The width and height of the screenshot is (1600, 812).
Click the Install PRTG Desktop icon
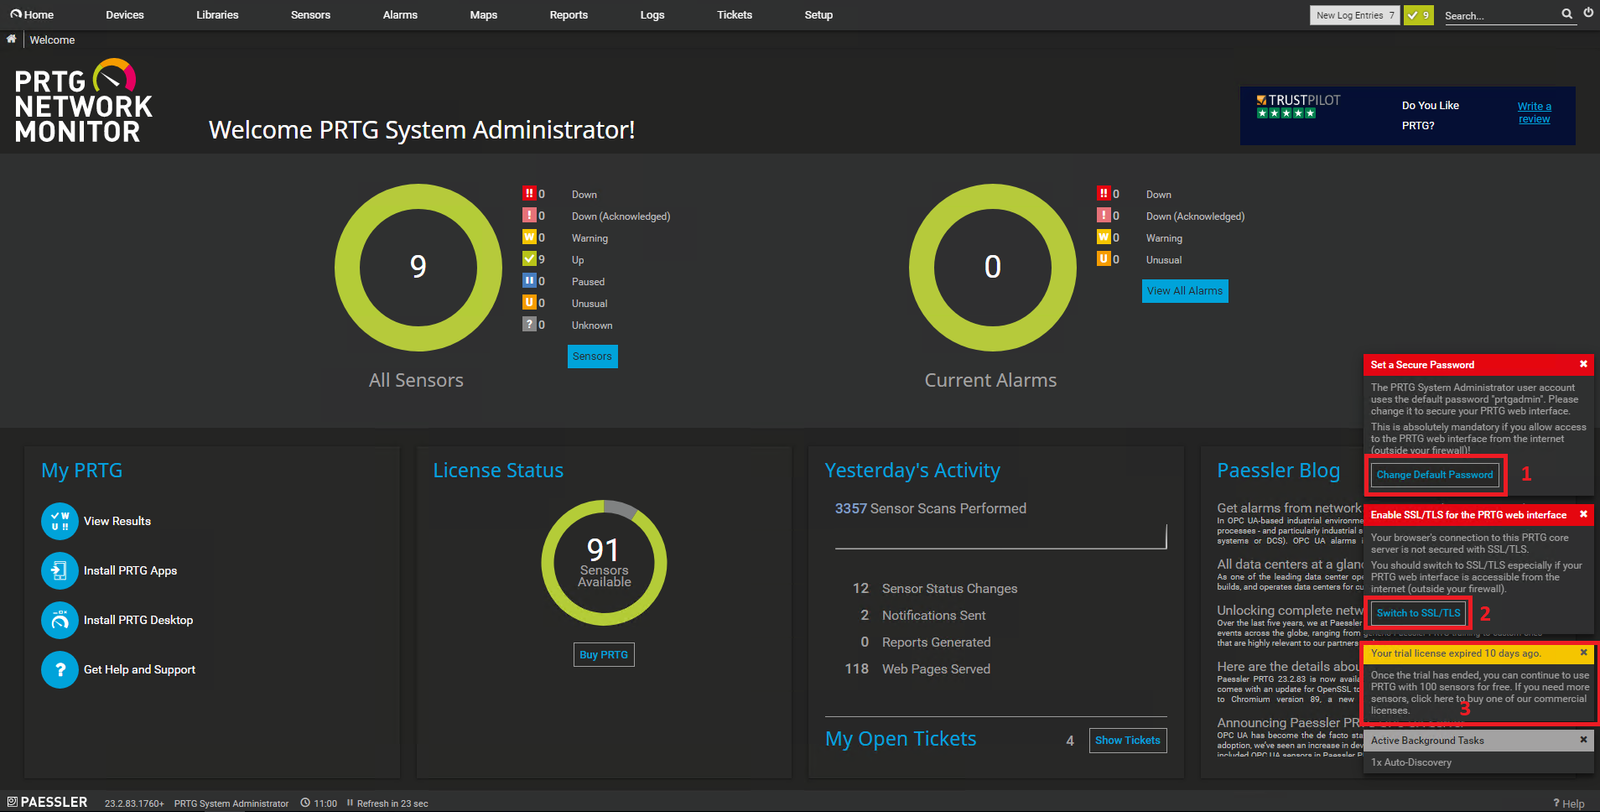[x=59, y=620]
